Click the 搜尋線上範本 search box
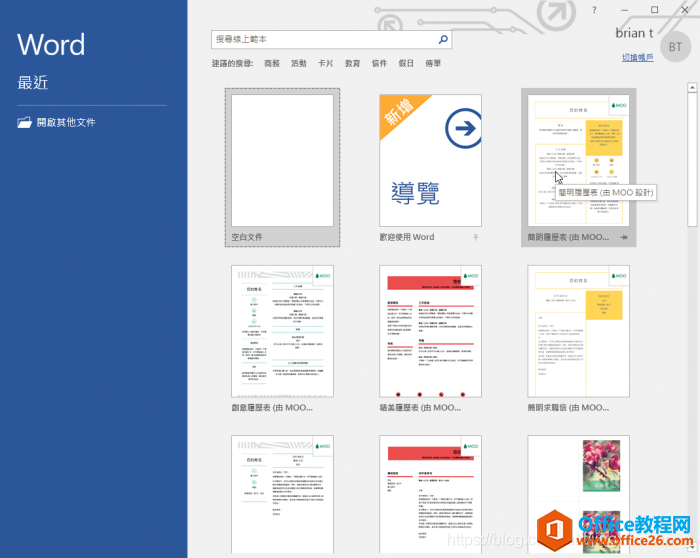The image size is (700, 558). pos(331,39)
